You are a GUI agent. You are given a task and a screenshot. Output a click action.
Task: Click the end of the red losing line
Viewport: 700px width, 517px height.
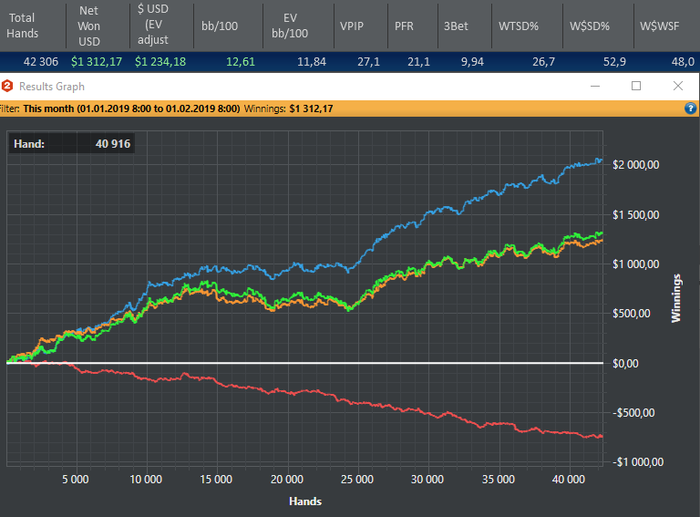601,436
